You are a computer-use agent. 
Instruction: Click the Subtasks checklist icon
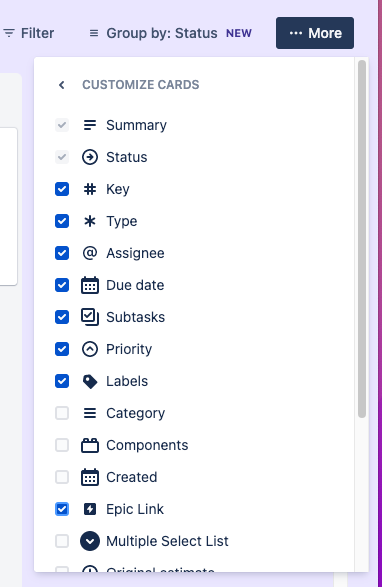click(x=90, y=317)
